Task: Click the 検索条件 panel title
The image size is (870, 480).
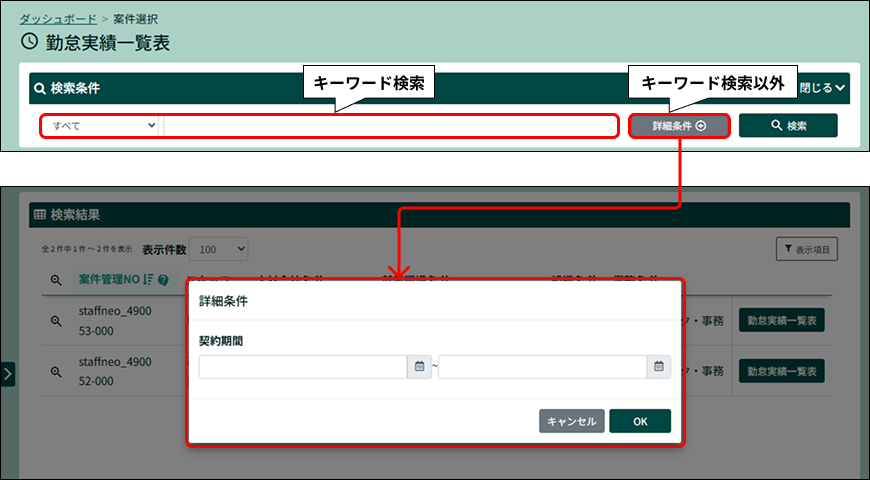Action: tap(75, 88)
